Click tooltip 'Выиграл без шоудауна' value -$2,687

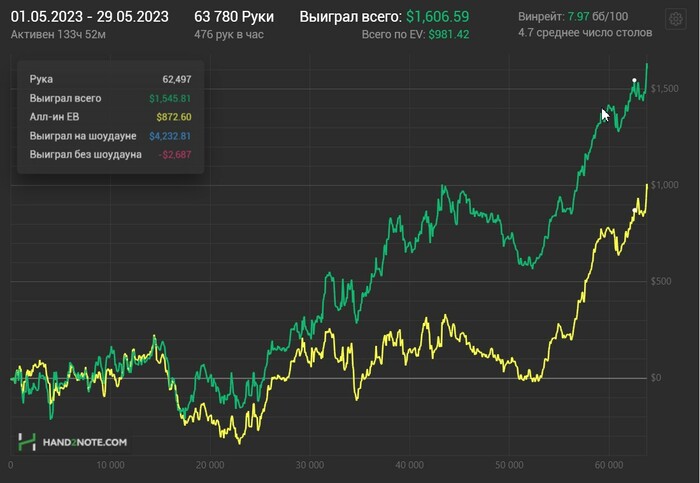point(175,154)
